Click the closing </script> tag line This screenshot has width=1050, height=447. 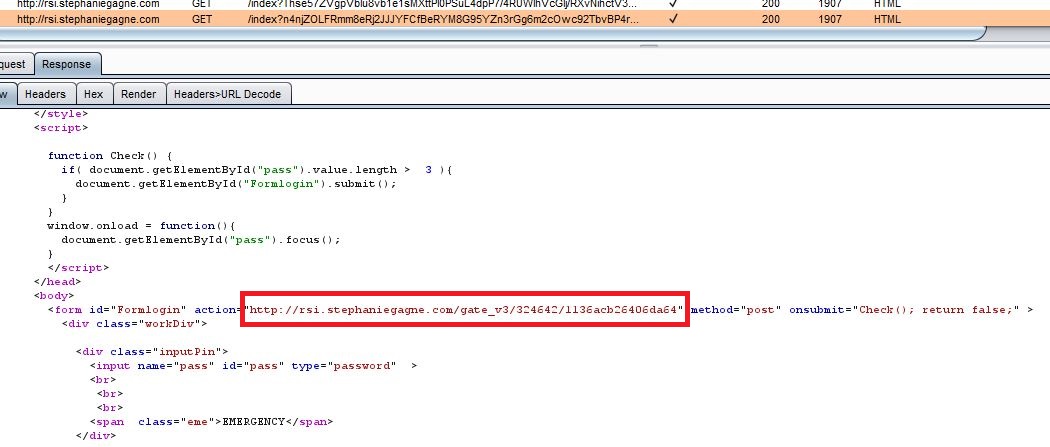click(78, 268)
